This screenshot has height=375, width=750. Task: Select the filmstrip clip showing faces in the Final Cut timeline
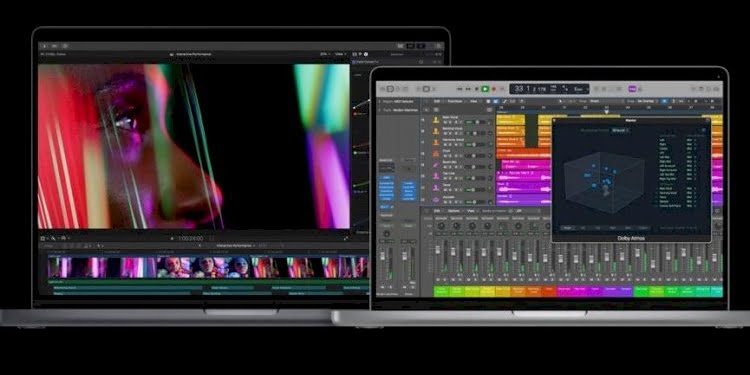[204, 267]
